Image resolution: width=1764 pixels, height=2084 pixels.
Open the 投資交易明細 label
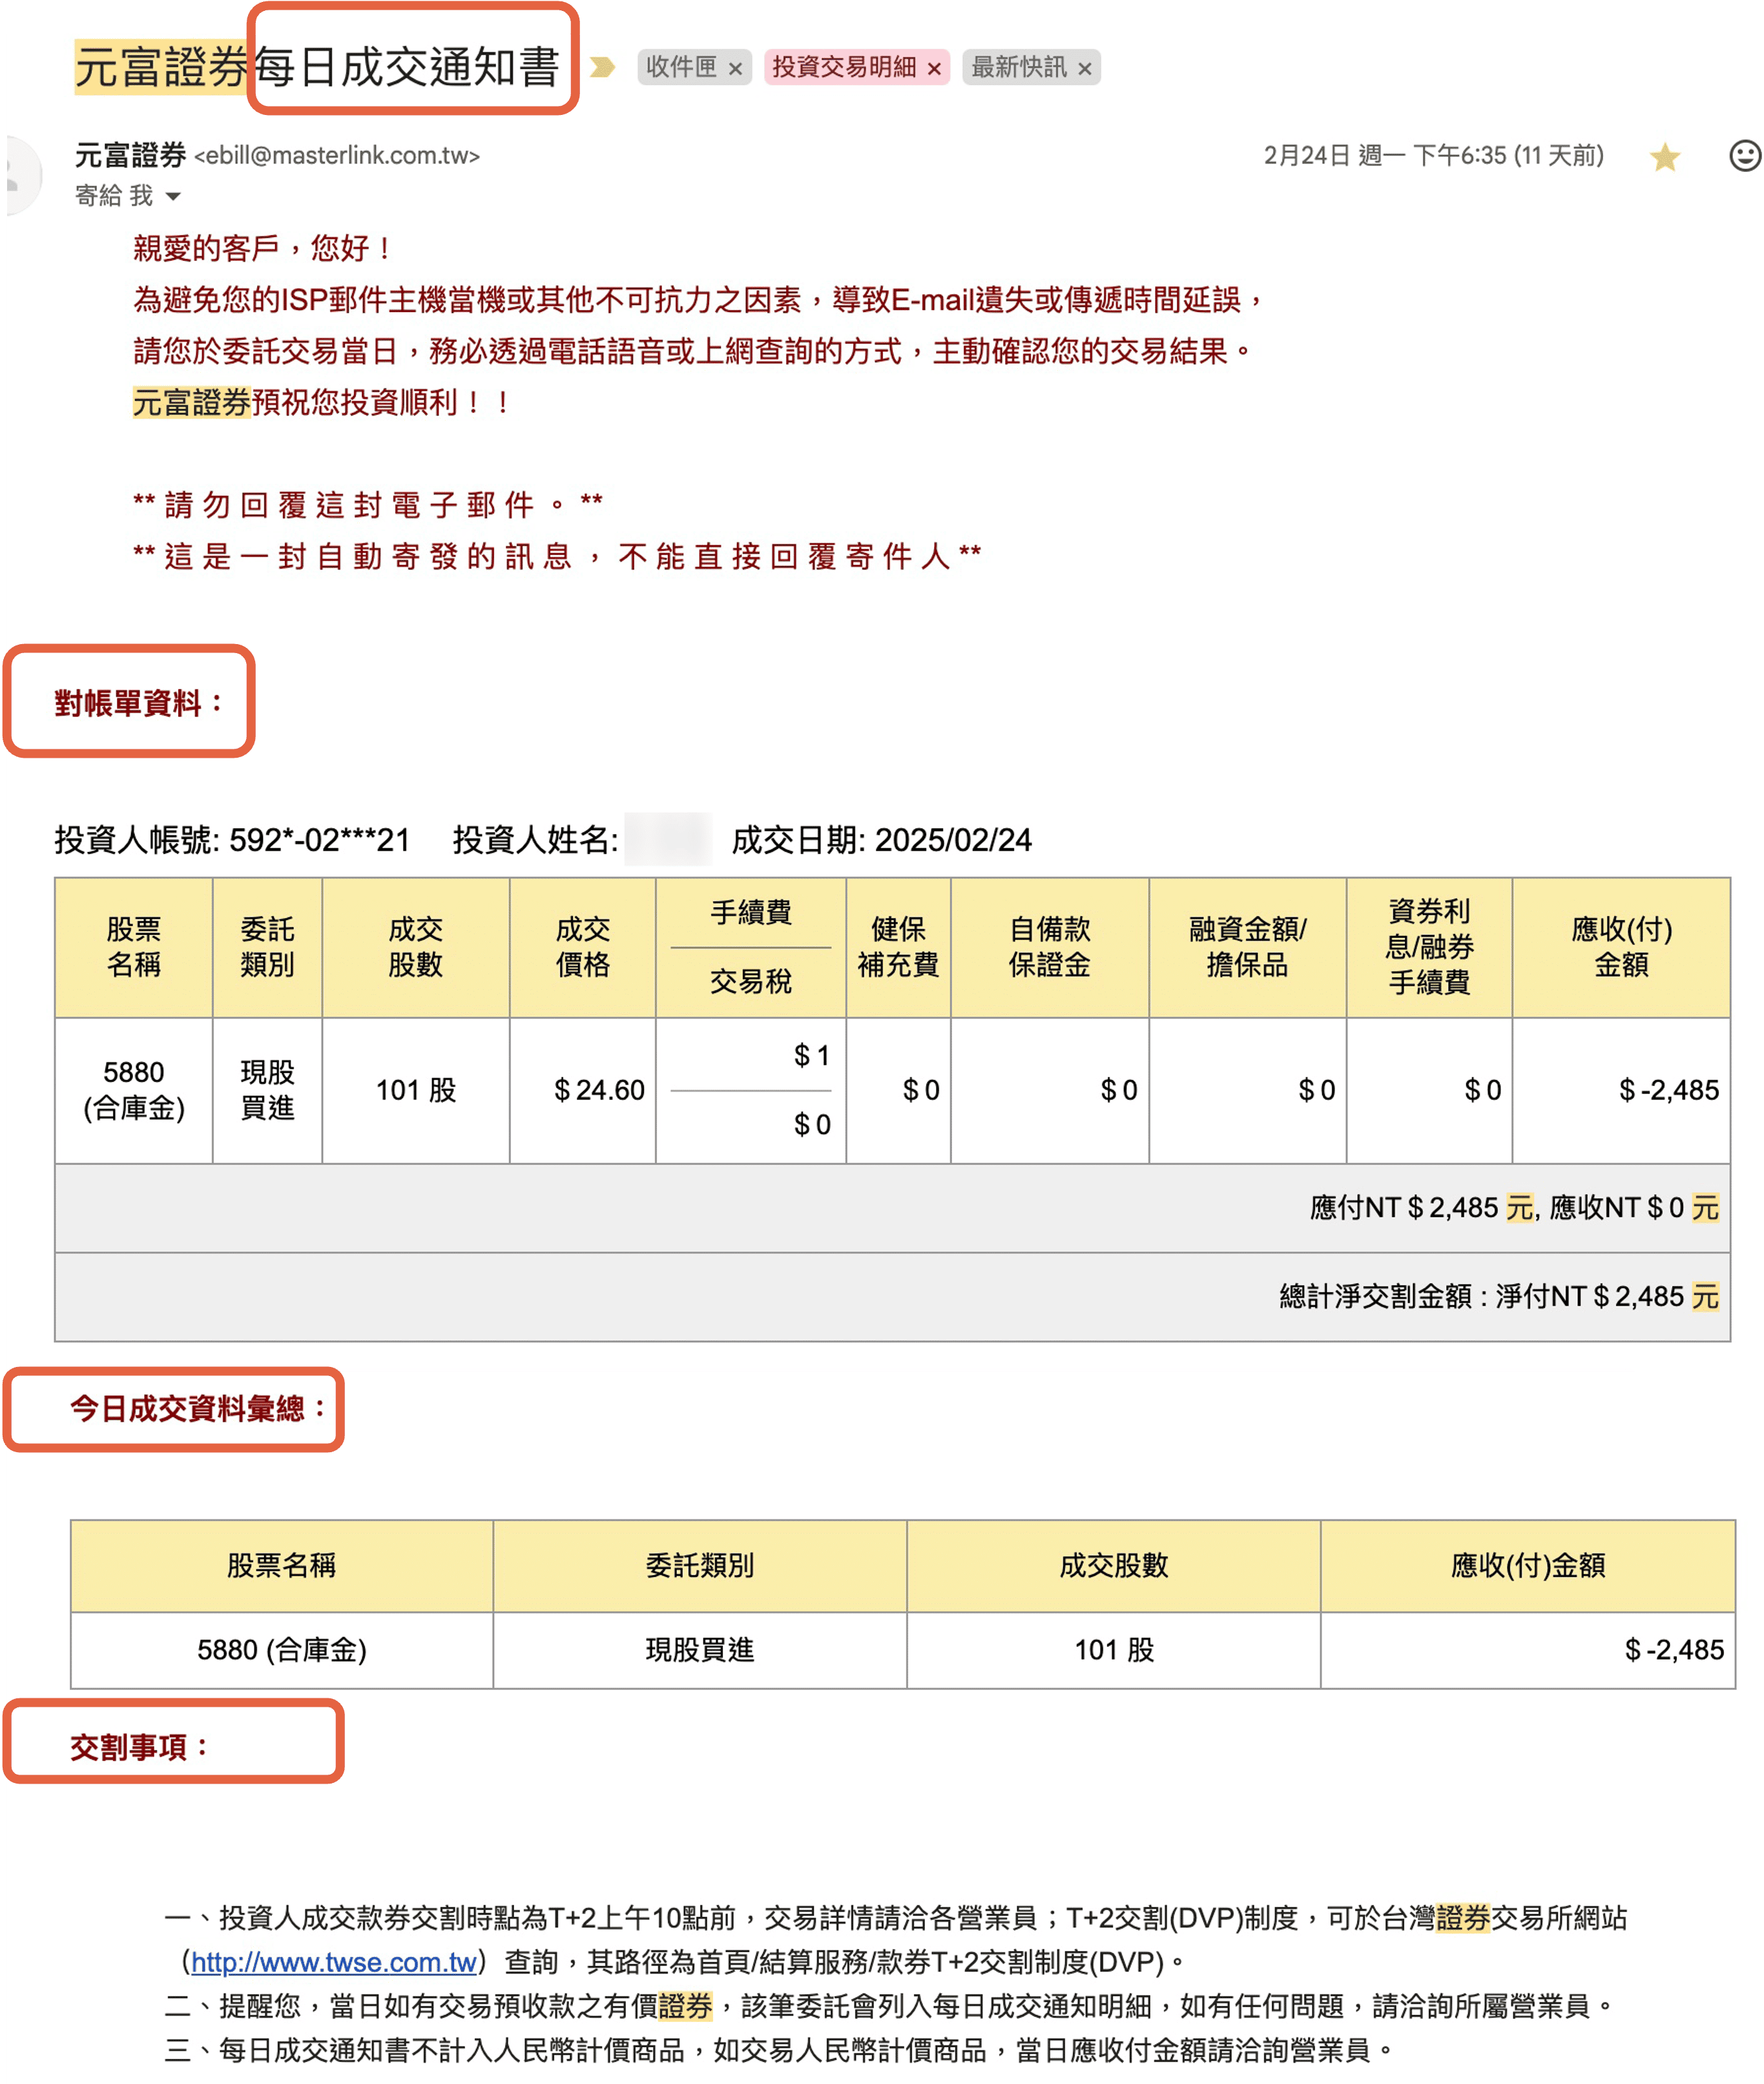(x=844, y=67)
